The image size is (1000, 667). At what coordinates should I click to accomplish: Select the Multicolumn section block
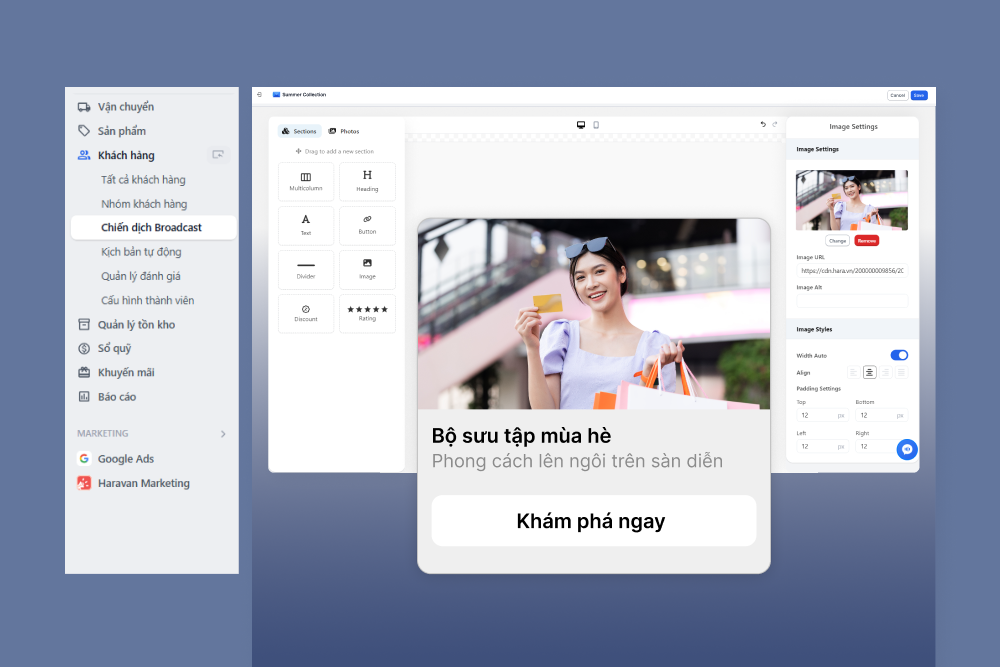click(306, 181)
